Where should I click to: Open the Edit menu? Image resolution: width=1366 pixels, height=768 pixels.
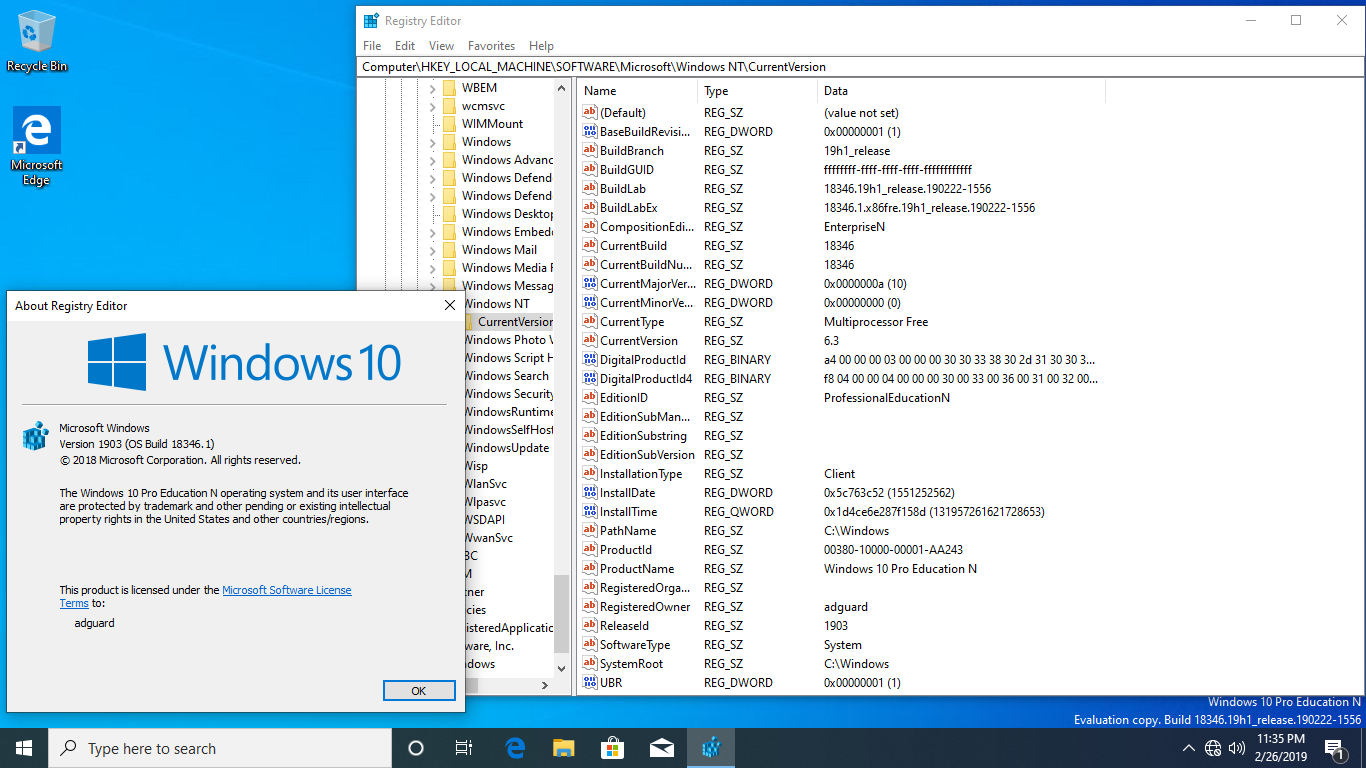tap(405, 46)
